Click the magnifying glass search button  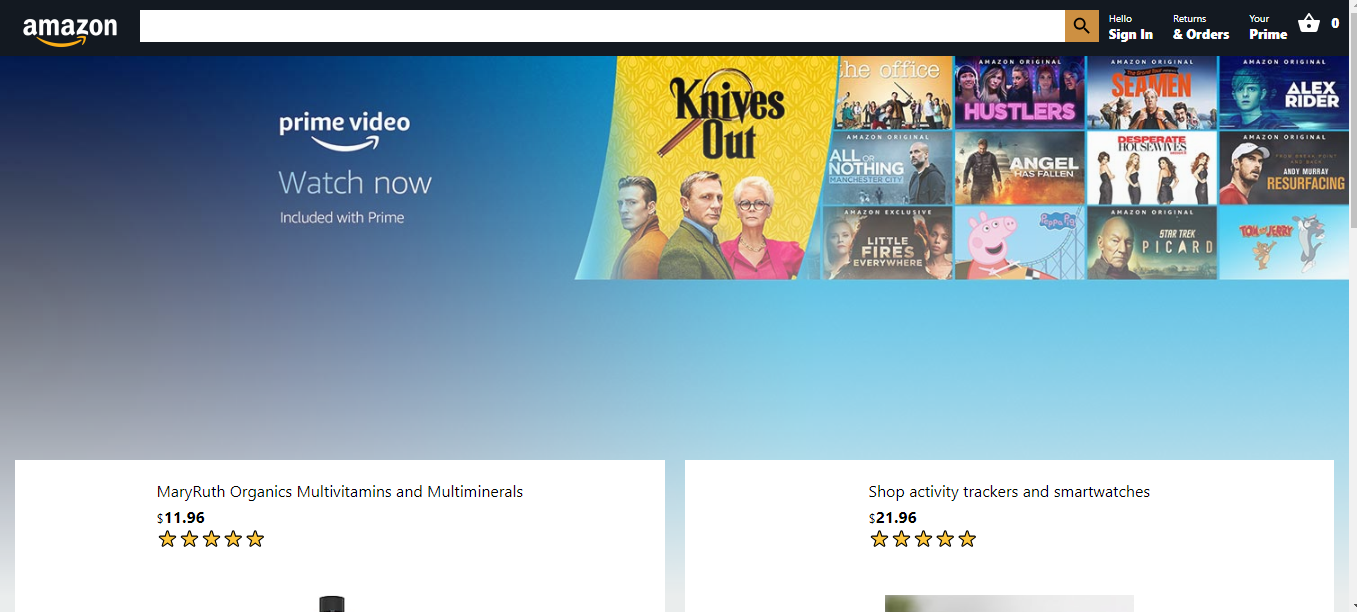click(1082, 26)
